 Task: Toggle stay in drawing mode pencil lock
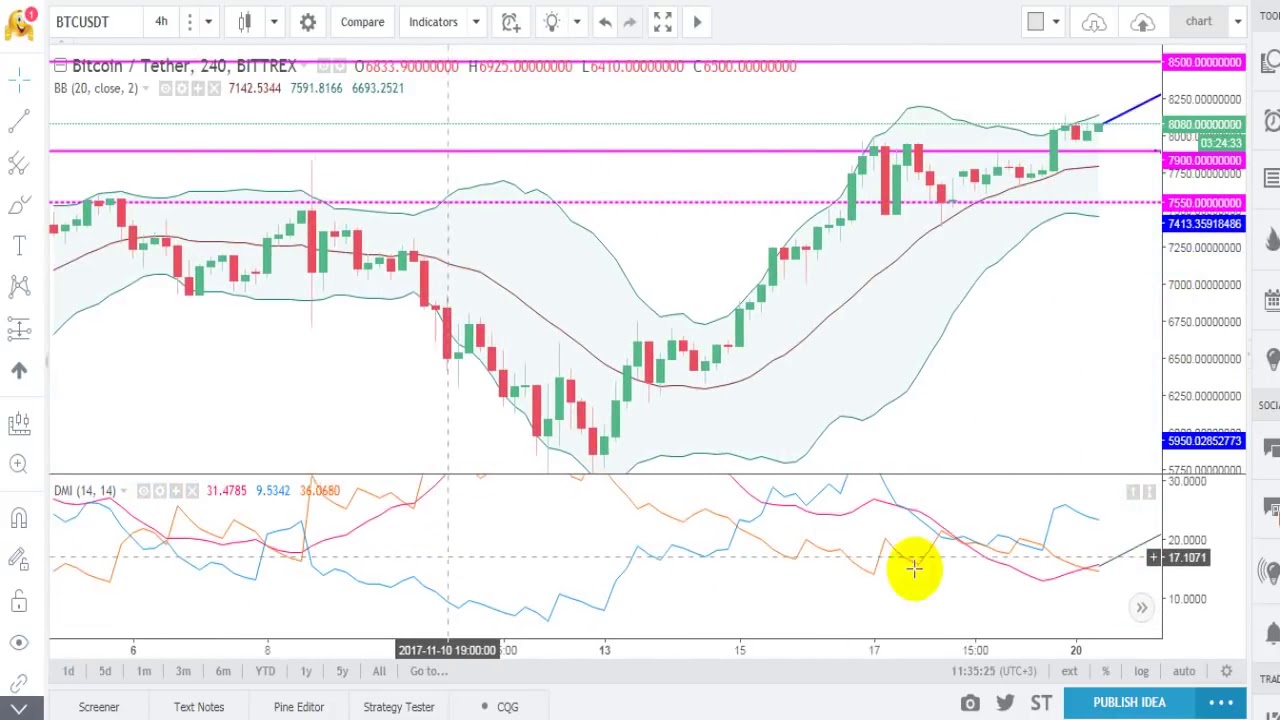pos(19,560)
